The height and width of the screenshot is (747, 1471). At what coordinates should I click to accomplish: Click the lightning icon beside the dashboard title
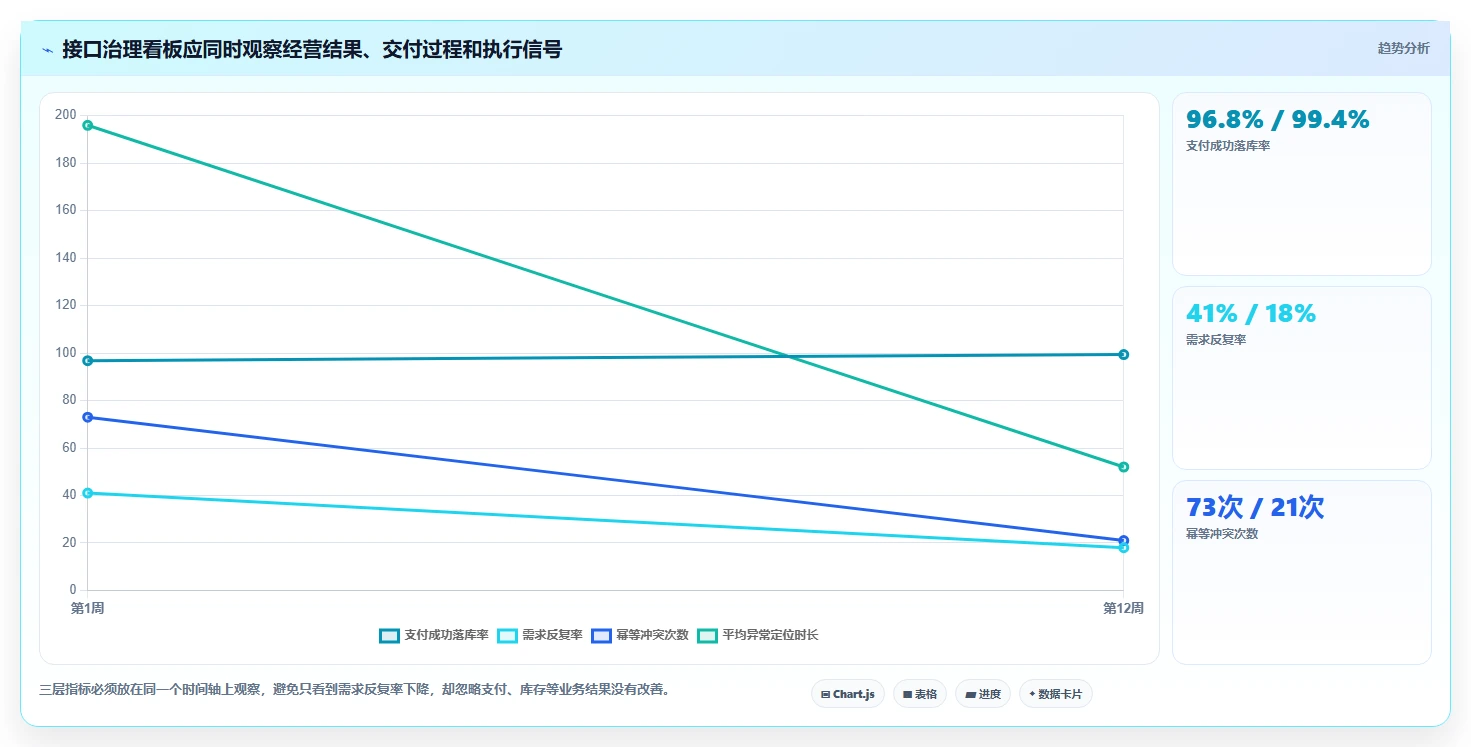47,49
